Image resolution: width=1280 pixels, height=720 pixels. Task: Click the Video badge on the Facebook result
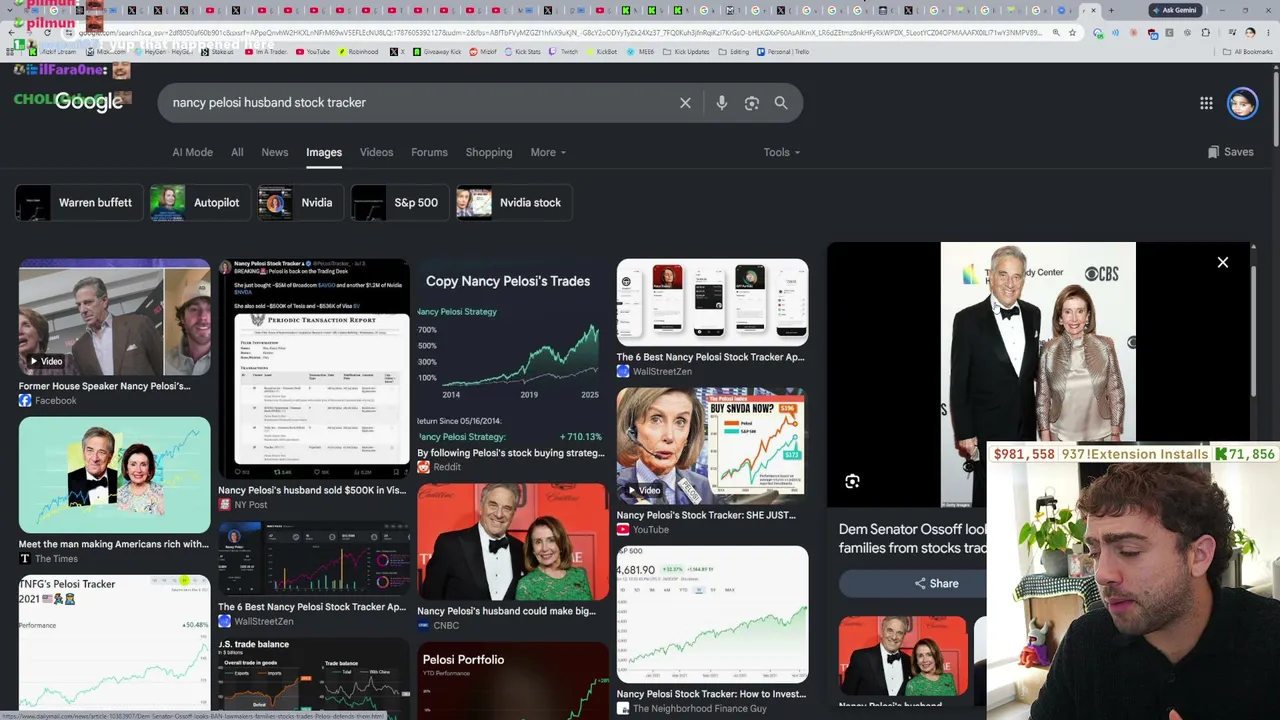coord(46,361)
